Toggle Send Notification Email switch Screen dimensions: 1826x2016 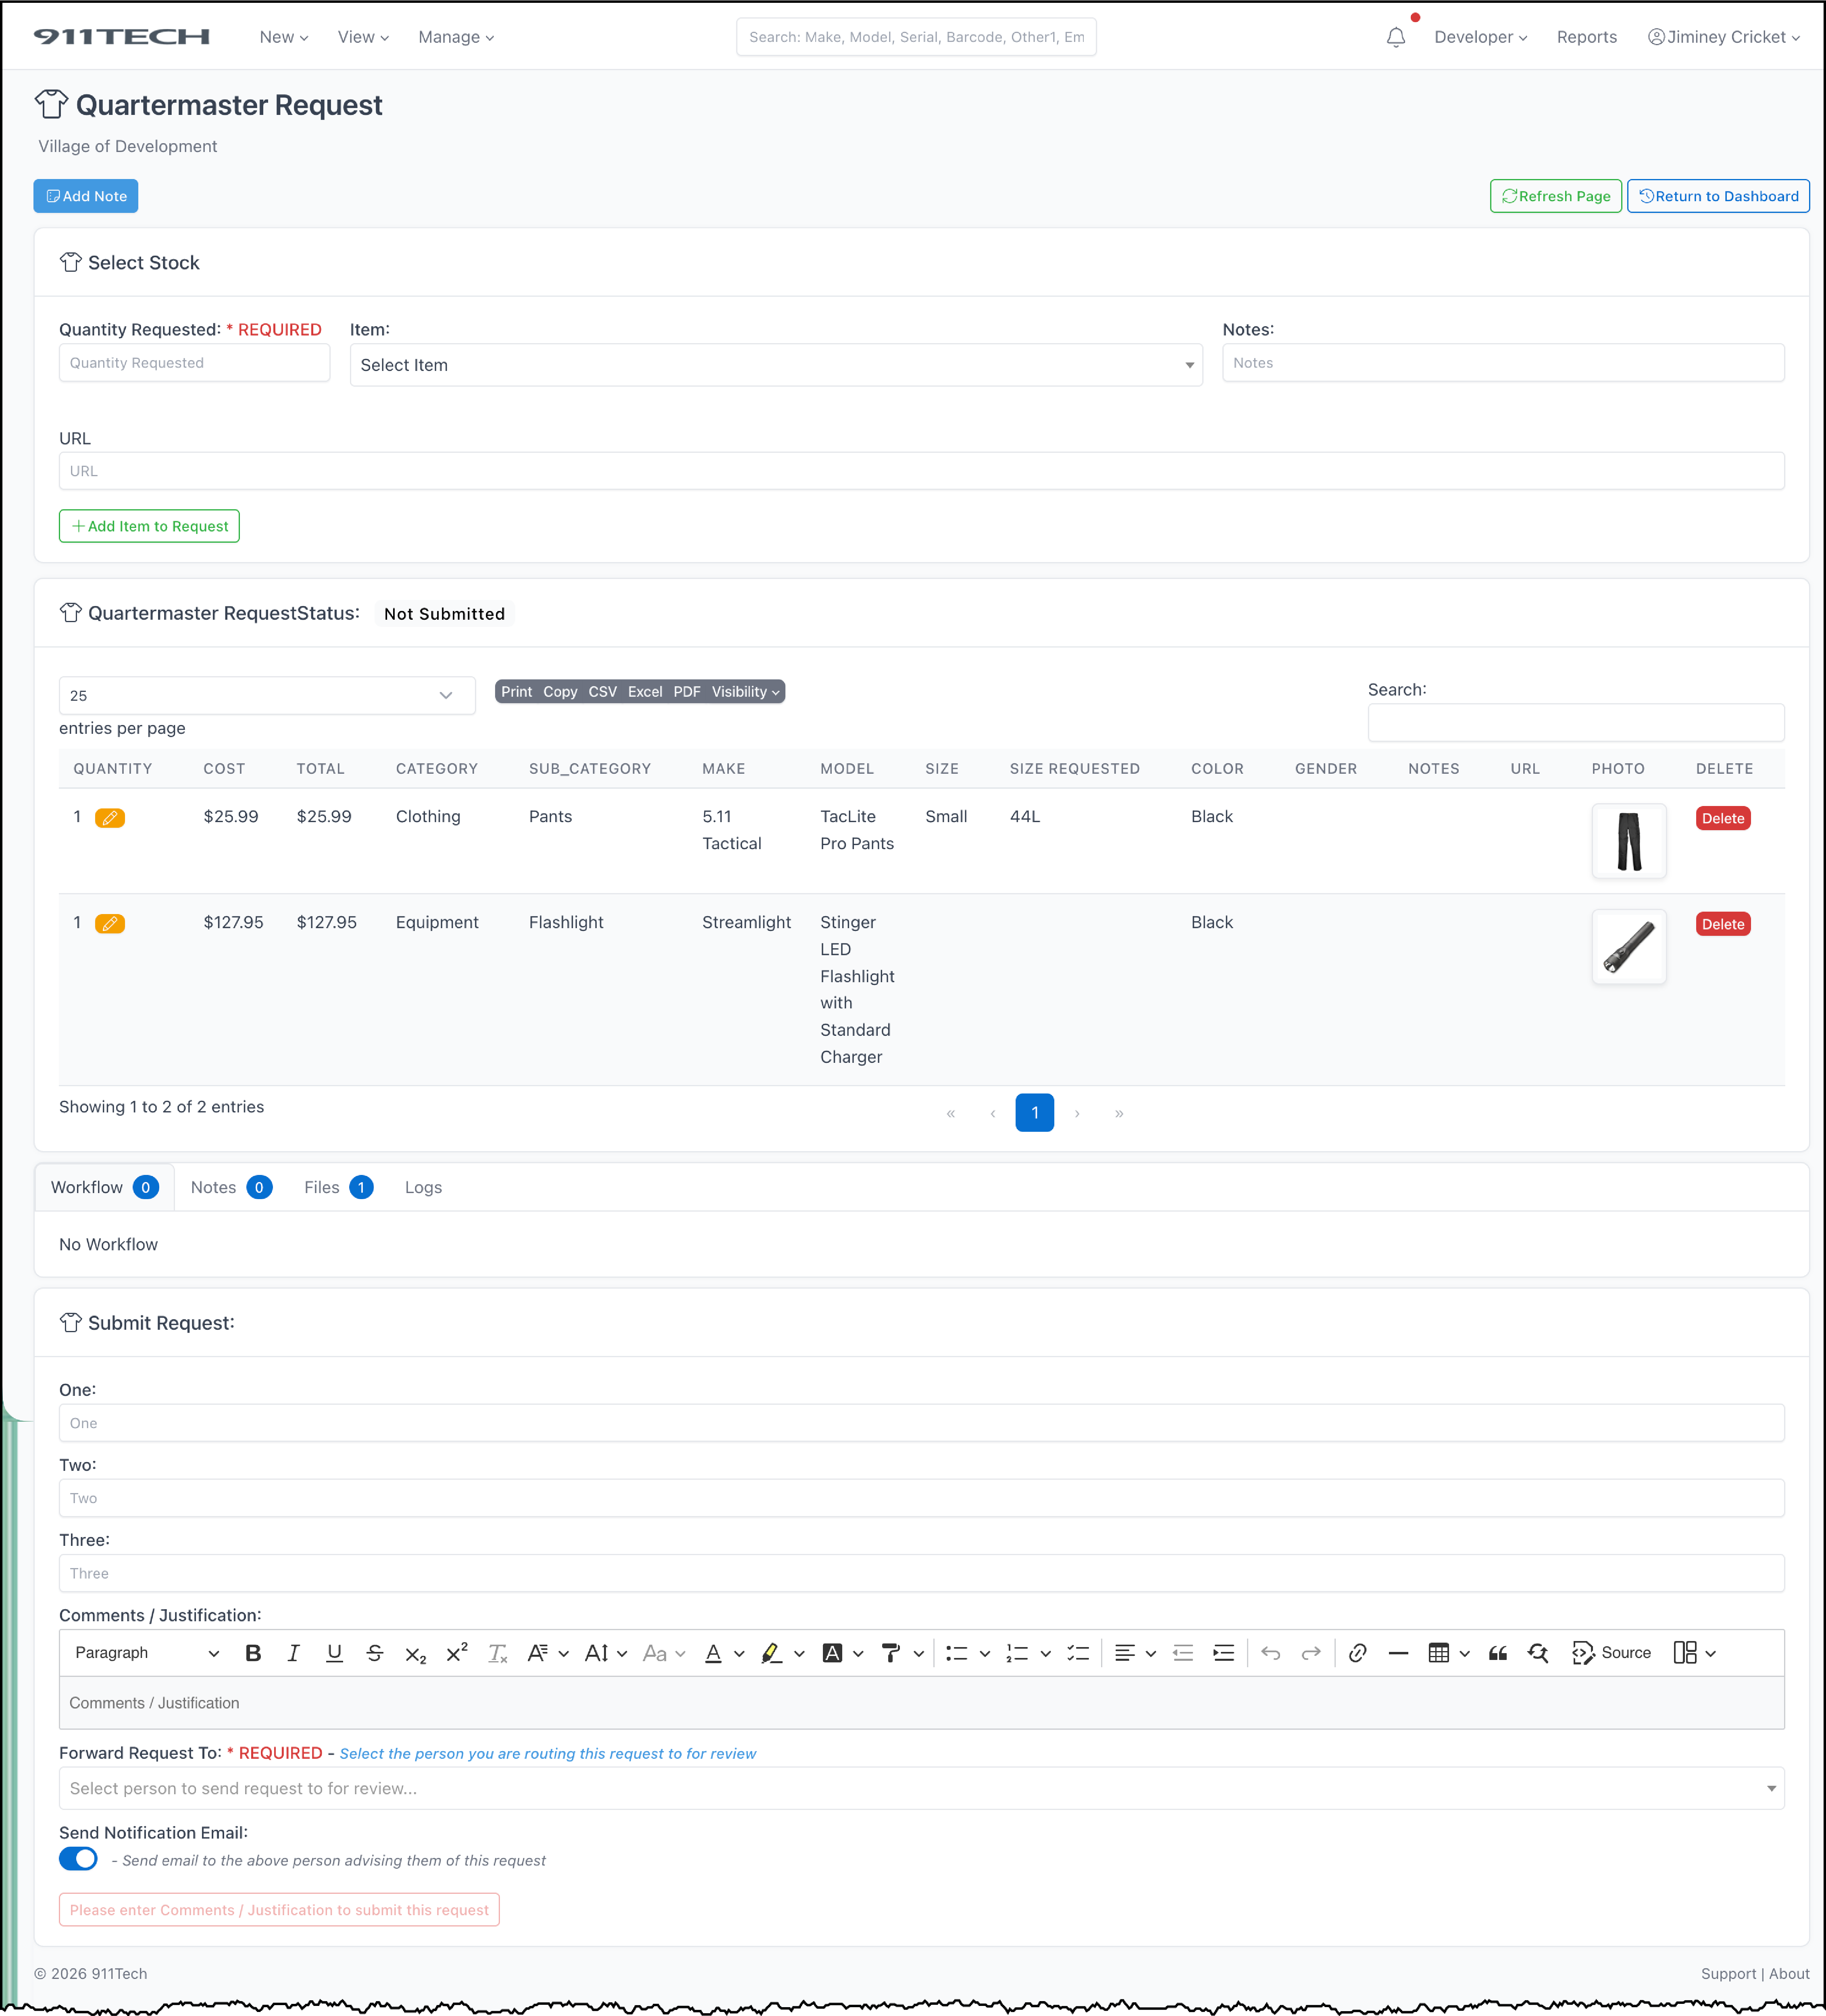(78, 1859)
